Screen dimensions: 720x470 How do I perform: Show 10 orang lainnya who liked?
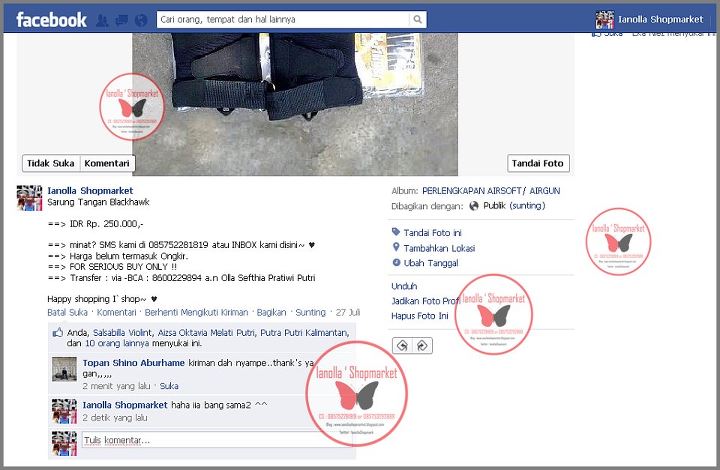pyautogui.click(x=117, y=343)
